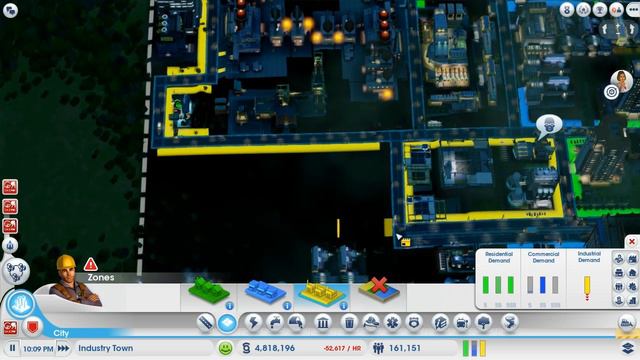Open the Police badge menu
Image resolution: width=640 pixels, height=360 pixels.
click(414, 323)
